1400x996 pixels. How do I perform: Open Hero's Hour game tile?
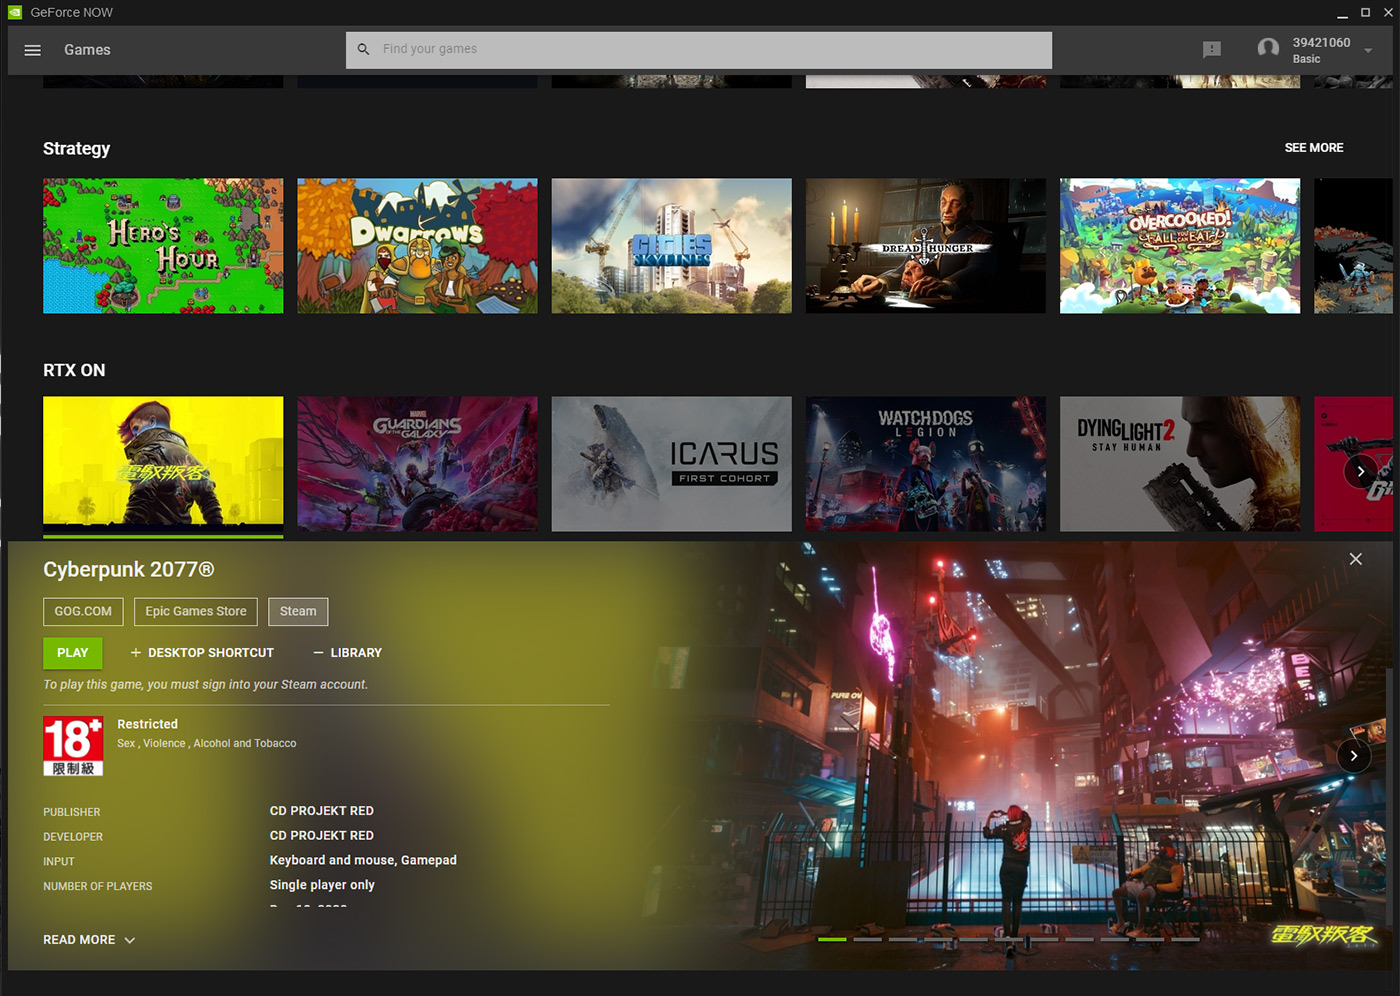pyautogui.click(x=163, y=246)
